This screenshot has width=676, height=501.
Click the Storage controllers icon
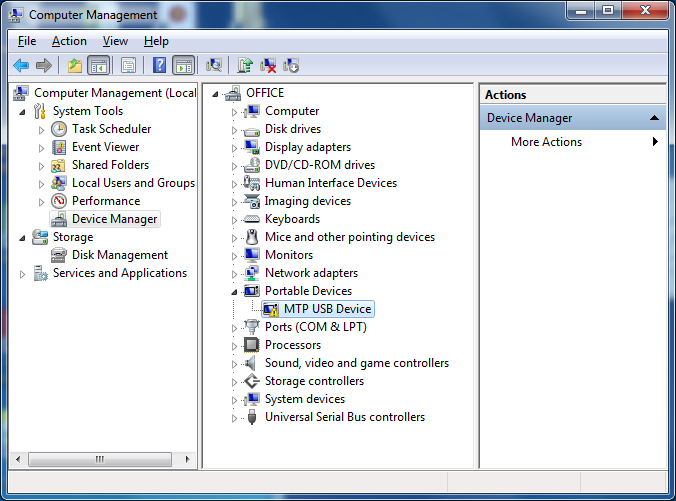252,381
